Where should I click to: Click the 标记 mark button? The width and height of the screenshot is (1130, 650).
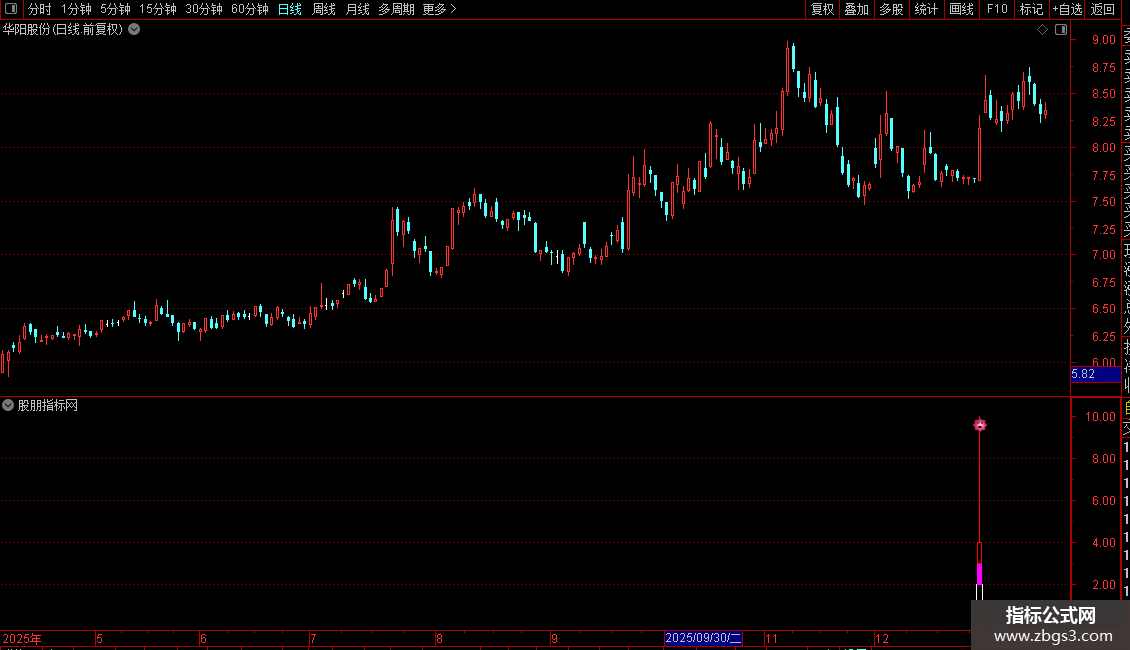tap(1031, 9)
